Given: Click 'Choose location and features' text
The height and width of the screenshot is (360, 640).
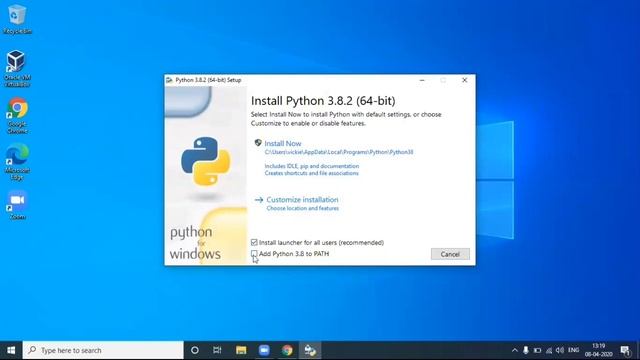Looking at the screenshot, I should tap(302, 208).
